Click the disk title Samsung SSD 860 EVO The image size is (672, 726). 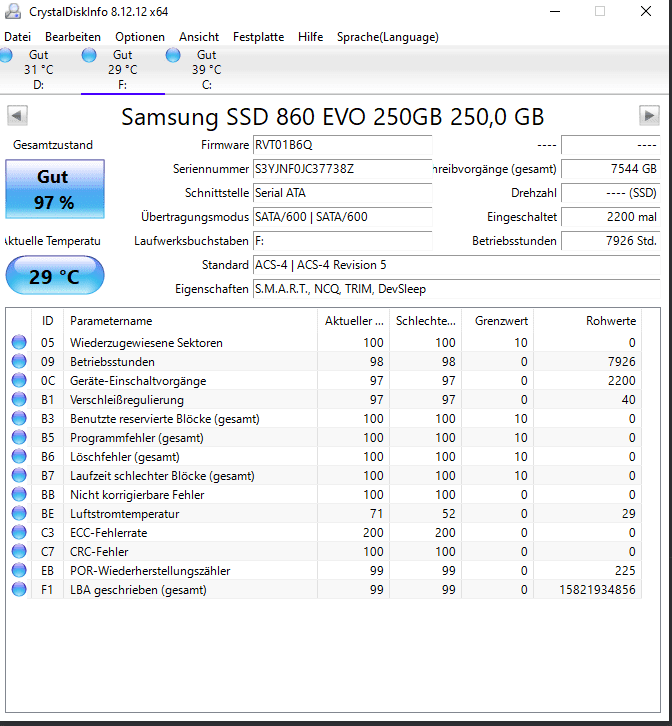point(333,117)
